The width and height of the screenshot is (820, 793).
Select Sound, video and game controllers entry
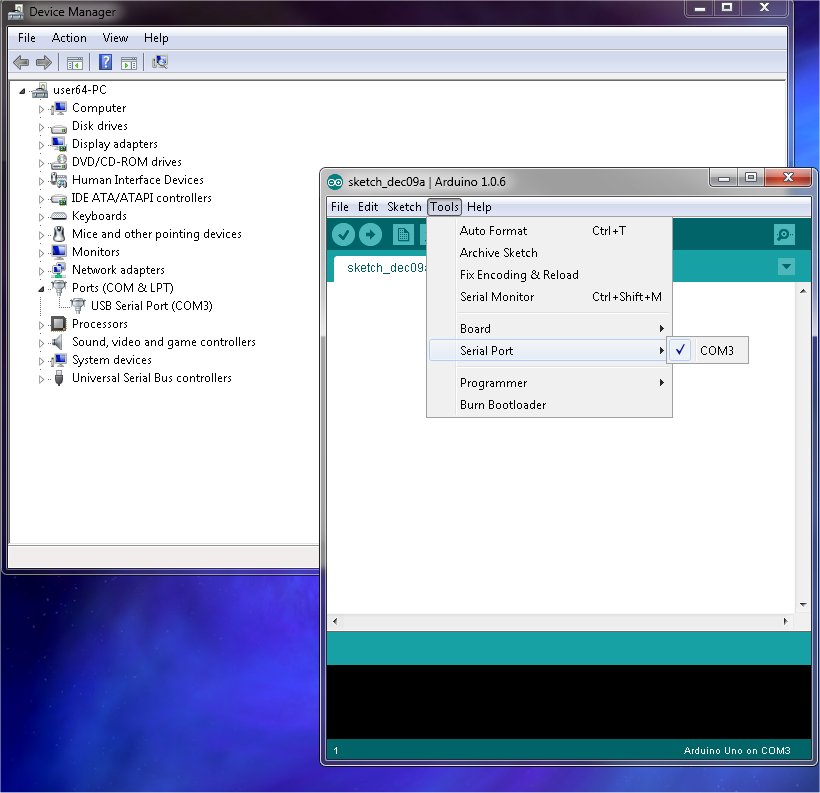click(x=164, y=342)
